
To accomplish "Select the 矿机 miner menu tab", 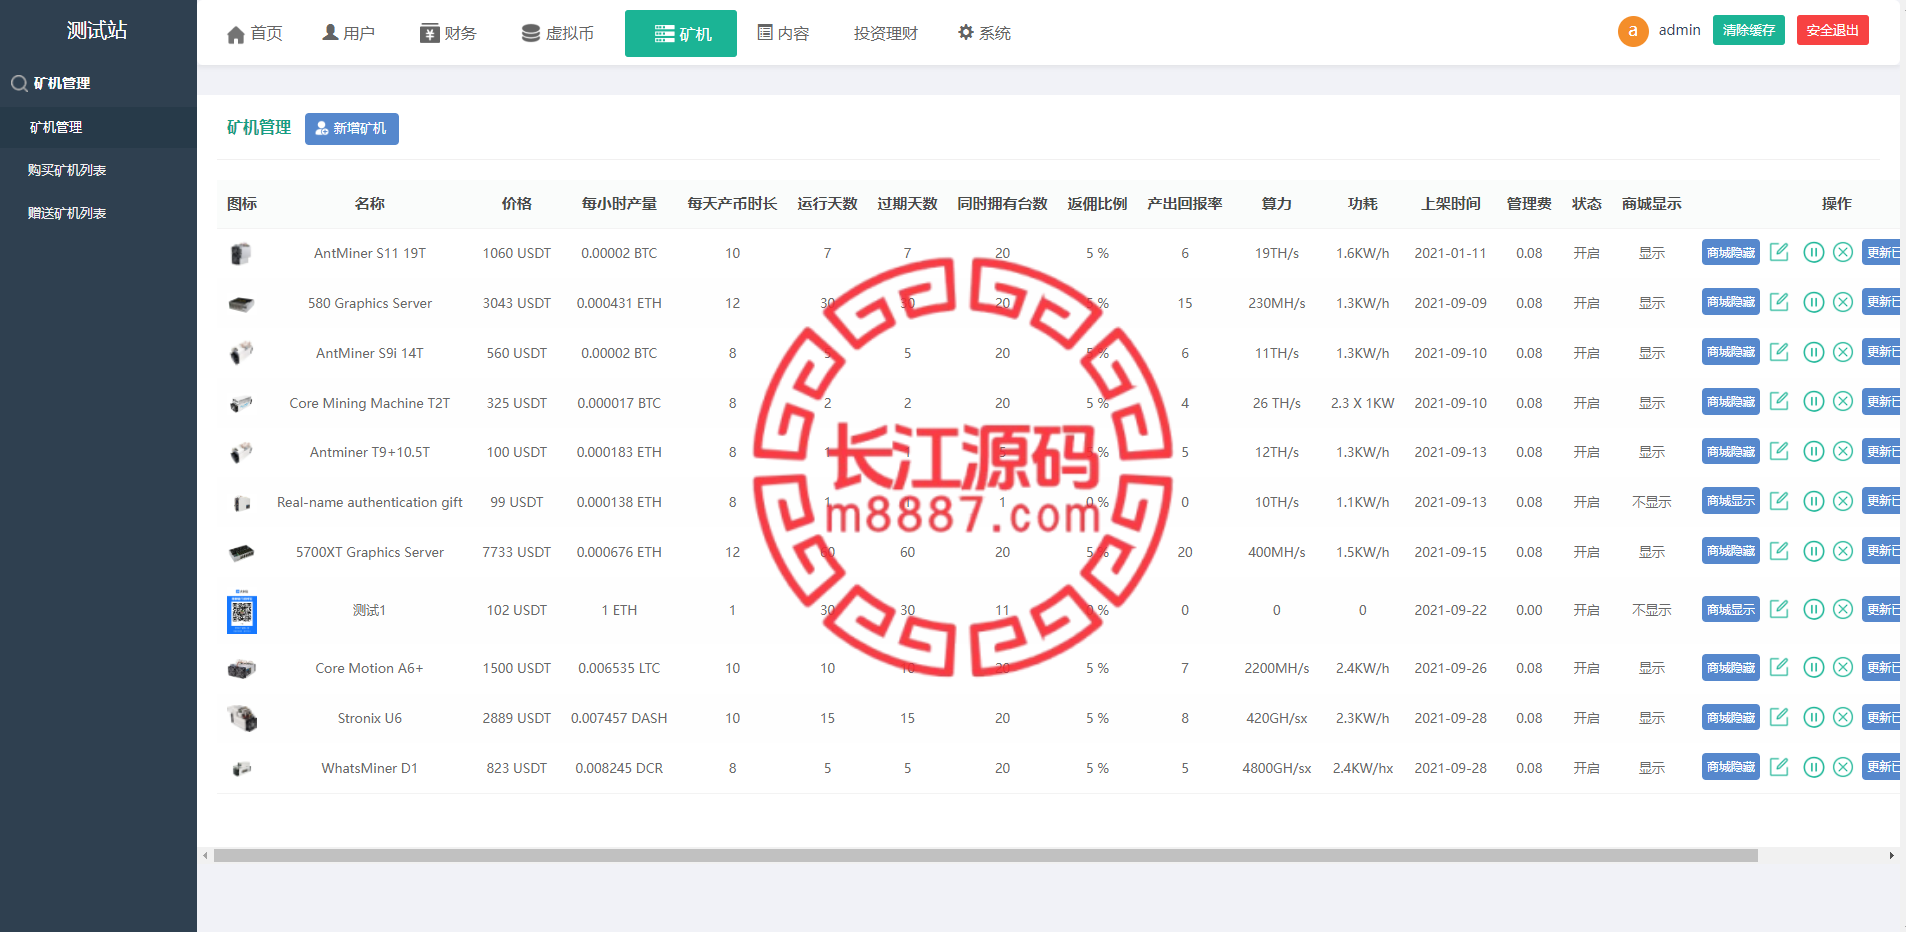I will click(x=681, y=34).
